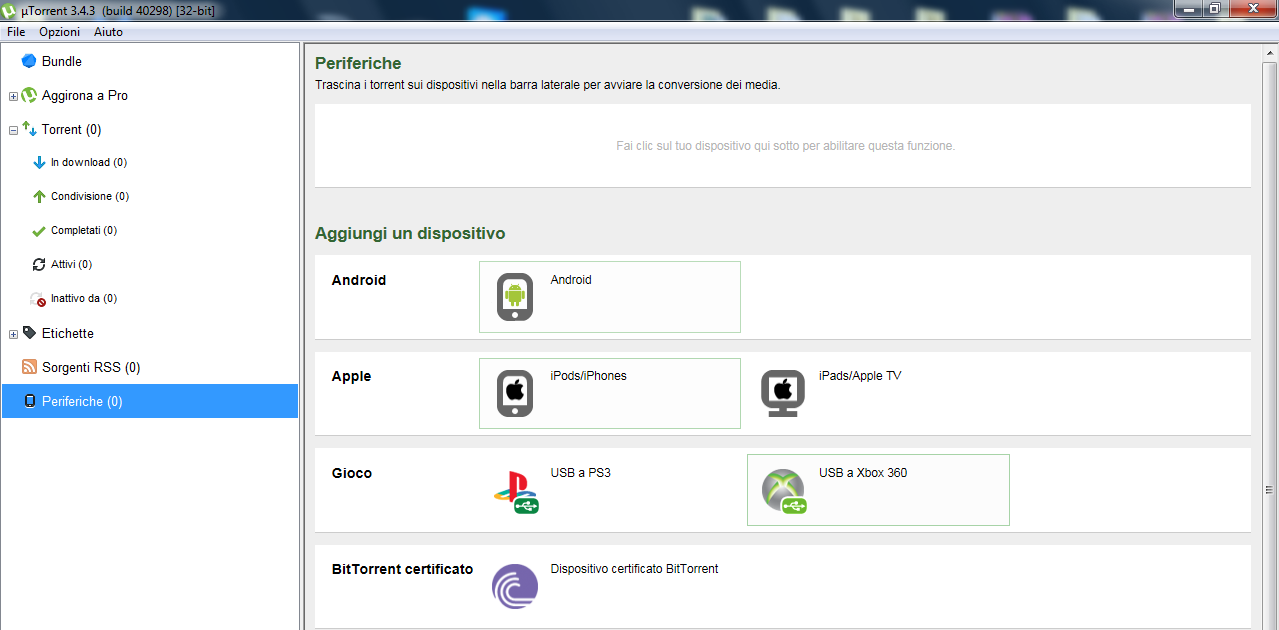Click the refresh arrows icon for Attivi

tap(39, 265)
